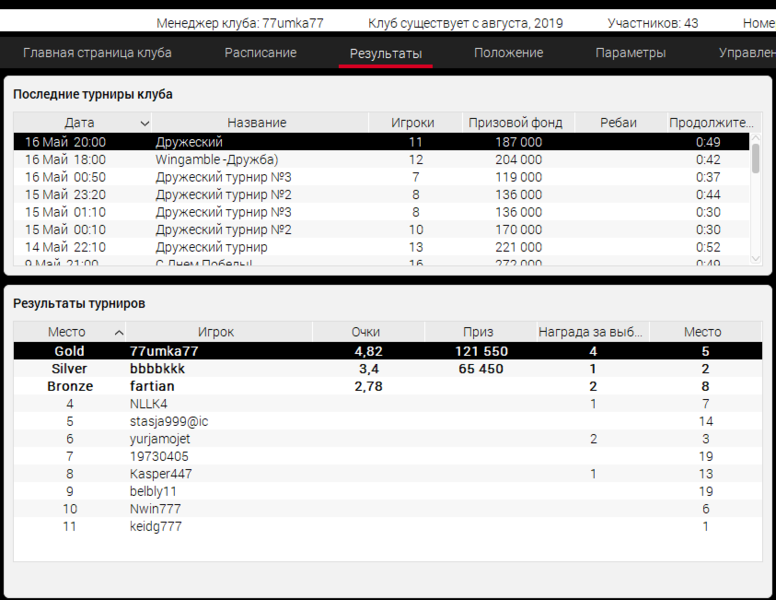Open the Главная страница клуба tab

97,53
